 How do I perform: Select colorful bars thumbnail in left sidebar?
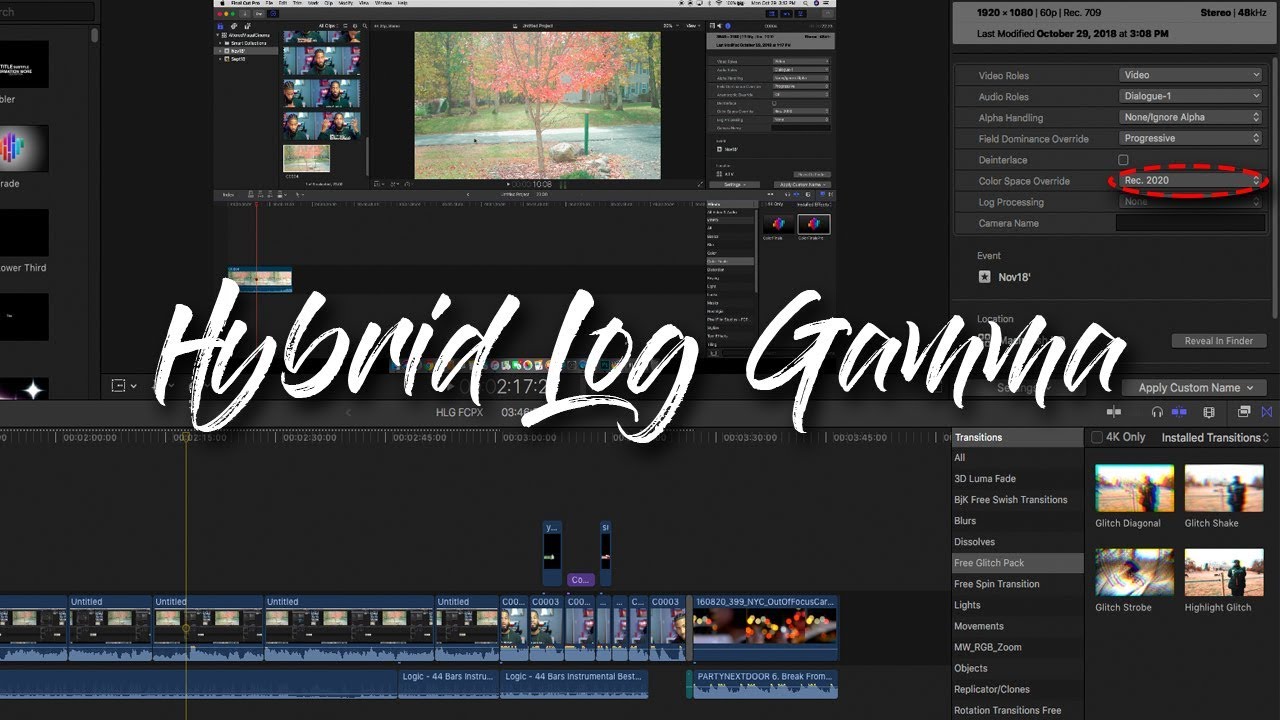[x=24, y=148]
